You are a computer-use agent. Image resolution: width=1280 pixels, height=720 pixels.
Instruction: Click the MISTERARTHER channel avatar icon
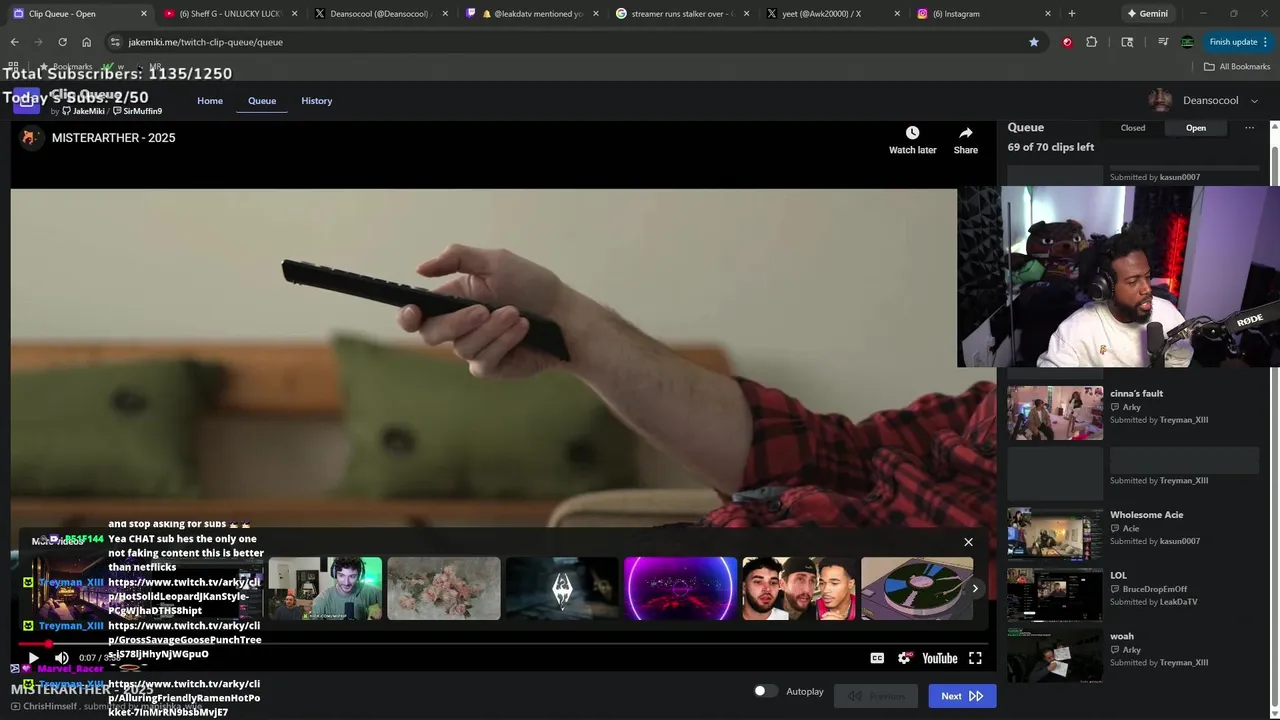(x=30, y=138)
